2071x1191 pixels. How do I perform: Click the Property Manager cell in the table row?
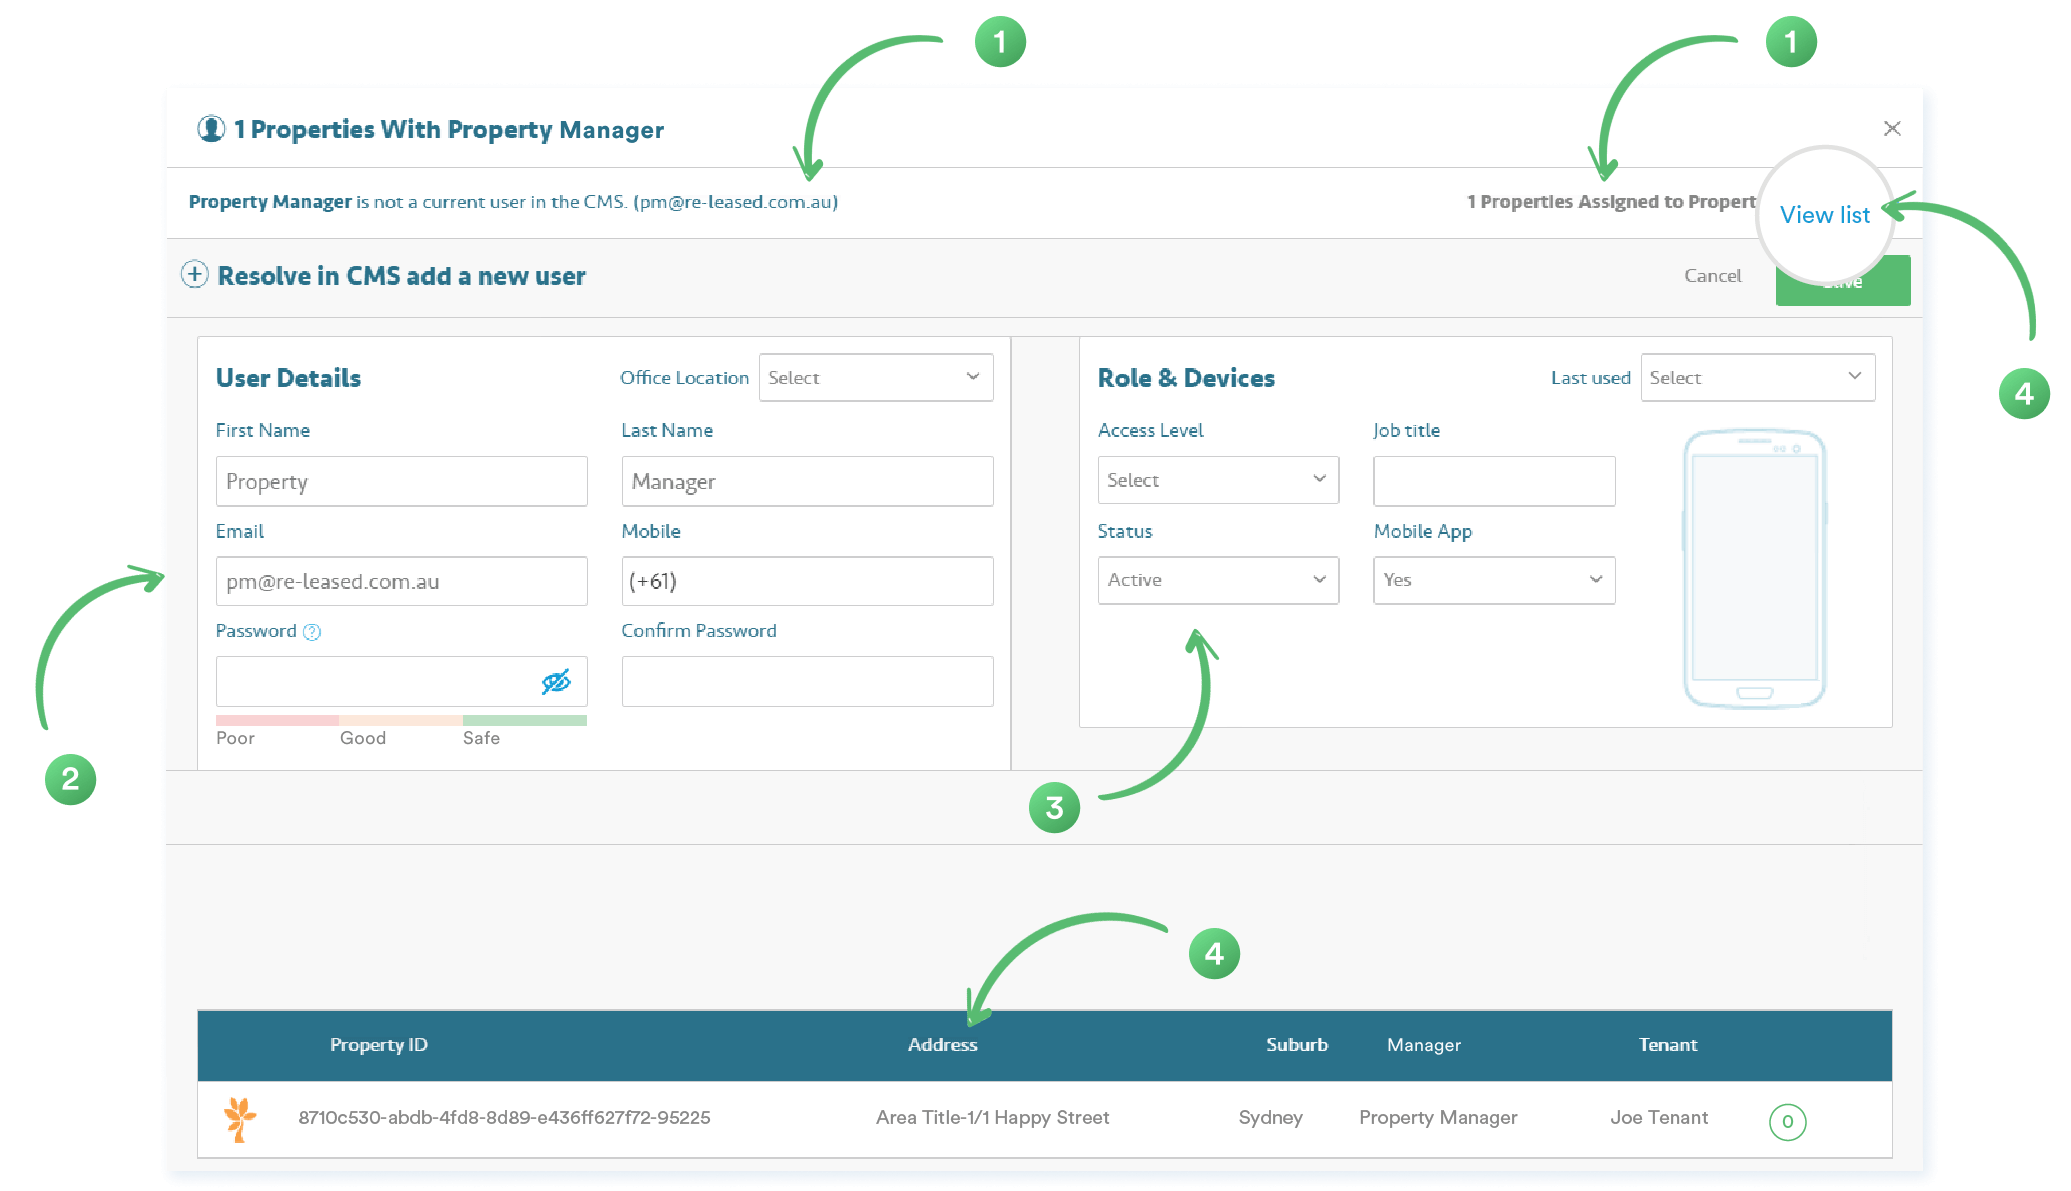pyautogui.click(x=1438, y=1118)
